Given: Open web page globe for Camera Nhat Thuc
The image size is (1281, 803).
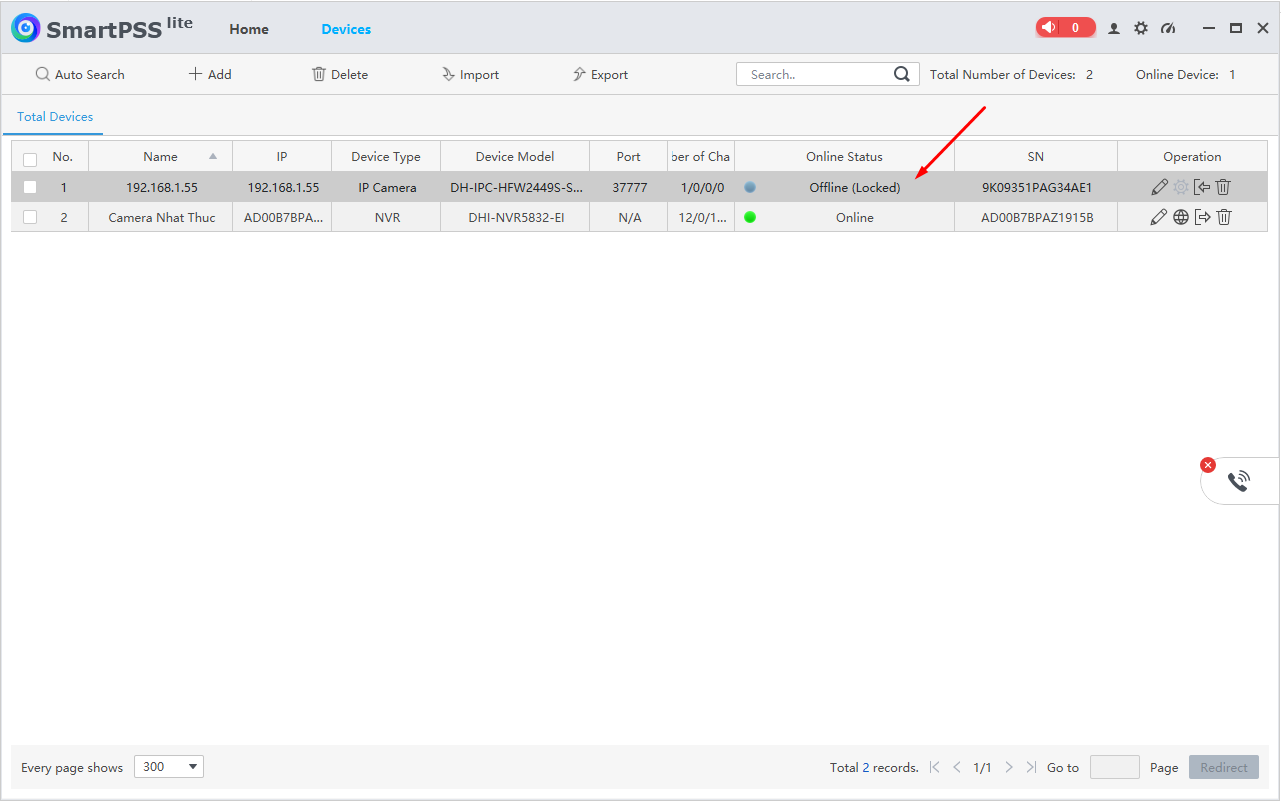Looking at the screenshot, I should coord(1181,217).
